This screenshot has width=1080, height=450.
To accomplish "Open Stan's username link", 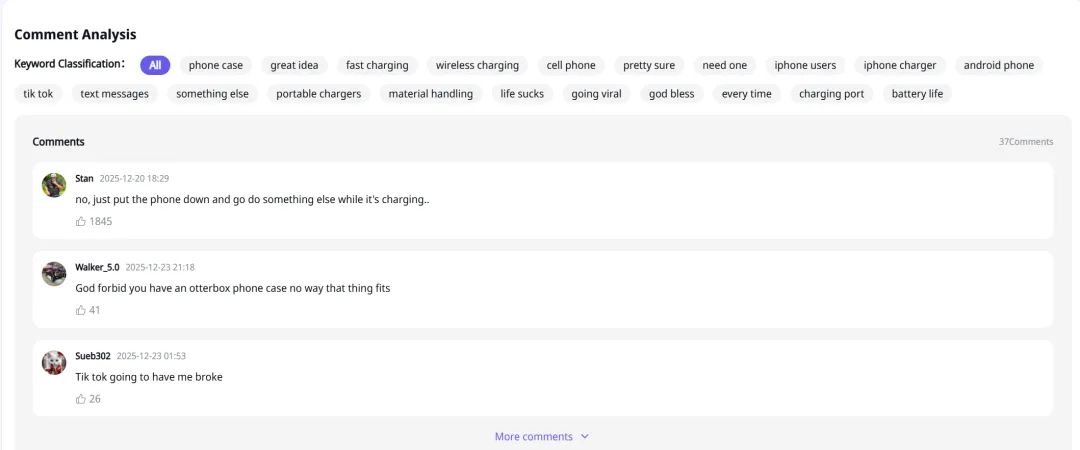I will (x=84, y=178).
